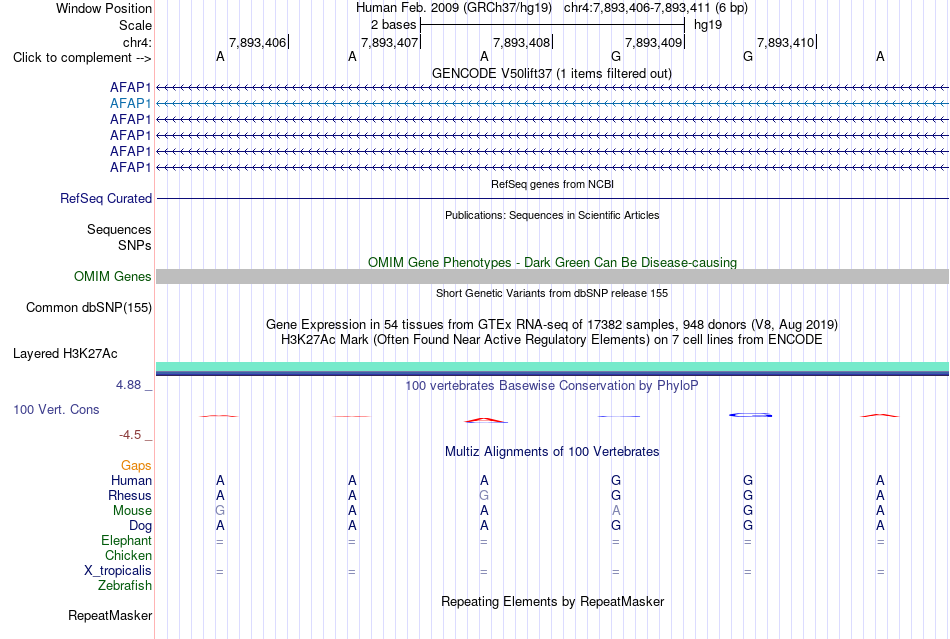Viewport: 950px width, 639px height.
Task: Select the light blue AFAP1 transcript label
Action: 130,104
